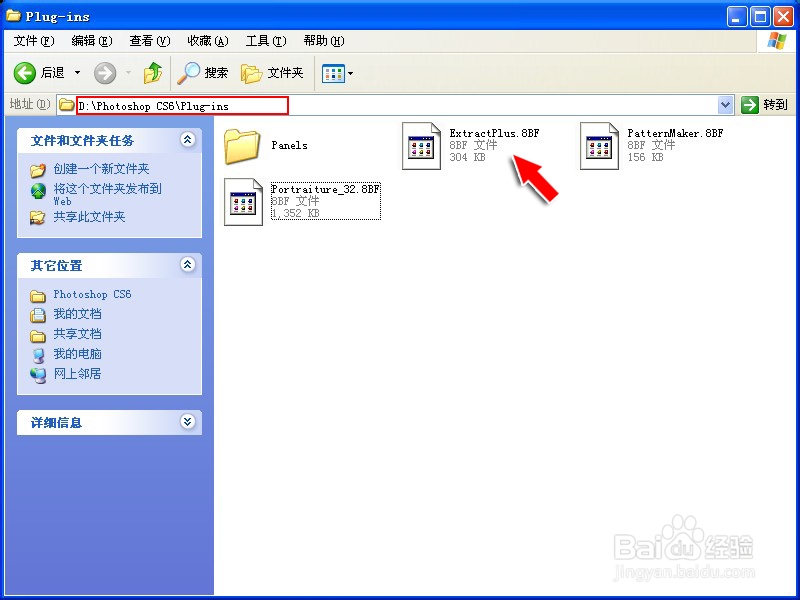
Task: Click the new folder task icon
Action: pyautogui.click(x=38, y=170)
